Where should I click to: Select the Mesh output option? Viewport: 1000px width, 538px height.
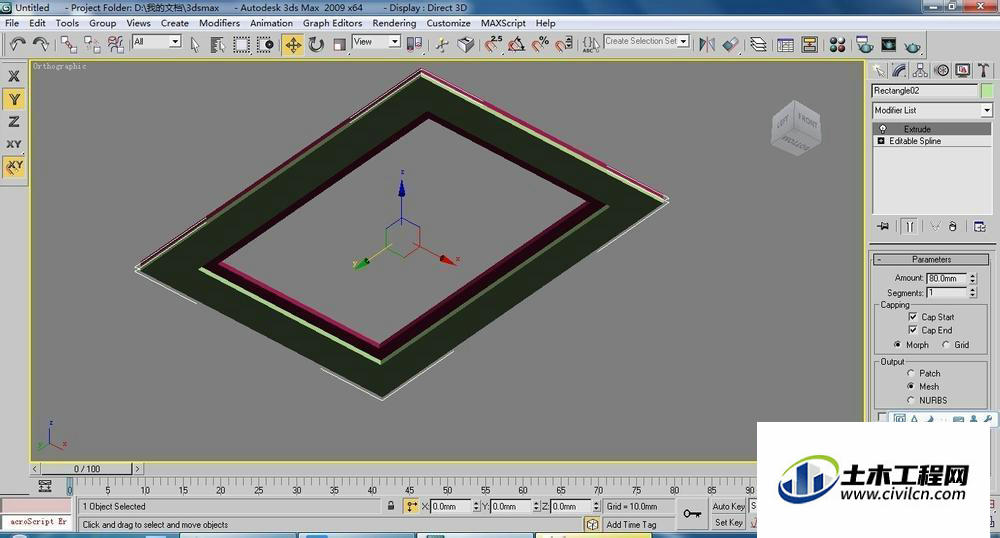click(x=911, y=387)
